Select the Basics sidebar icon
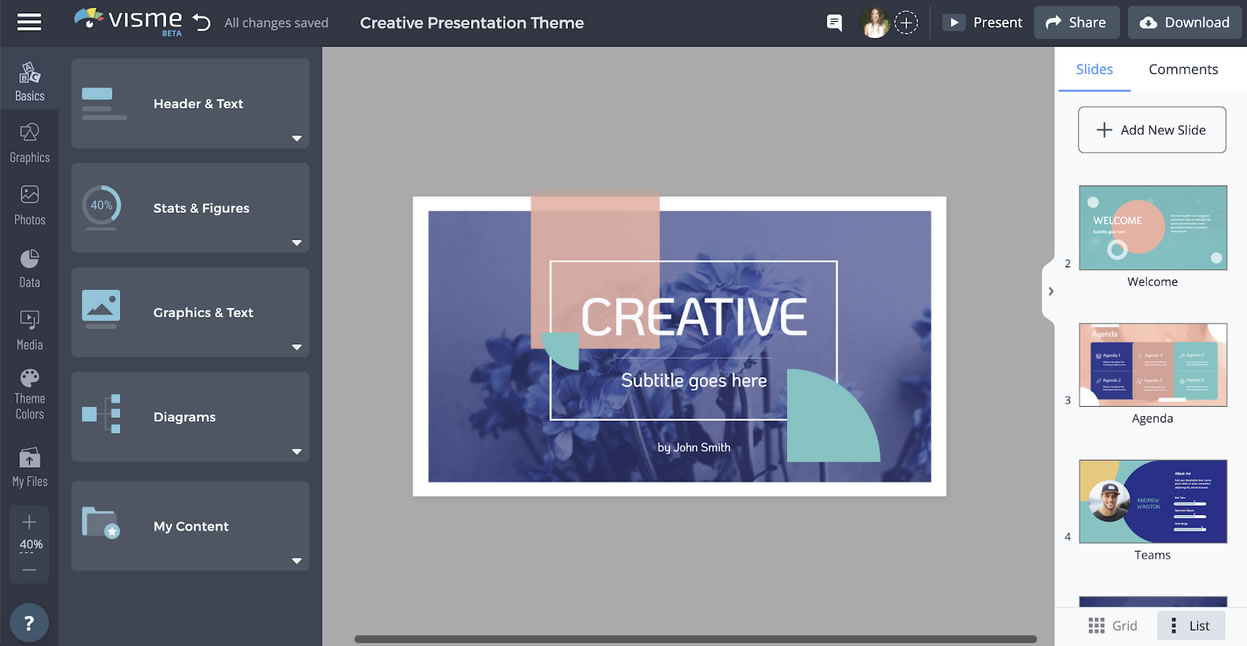 [29, 80]
